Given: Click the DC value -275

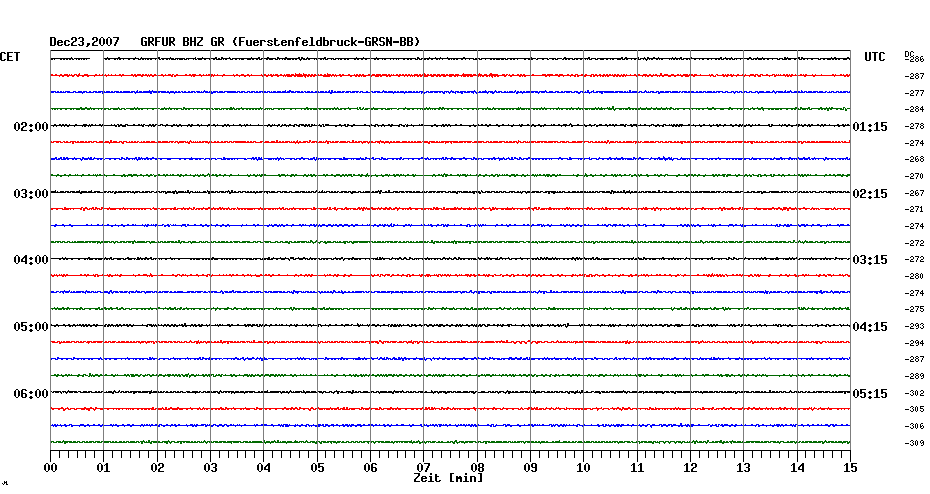Looking at the screenshot, I should click(915, 310).
